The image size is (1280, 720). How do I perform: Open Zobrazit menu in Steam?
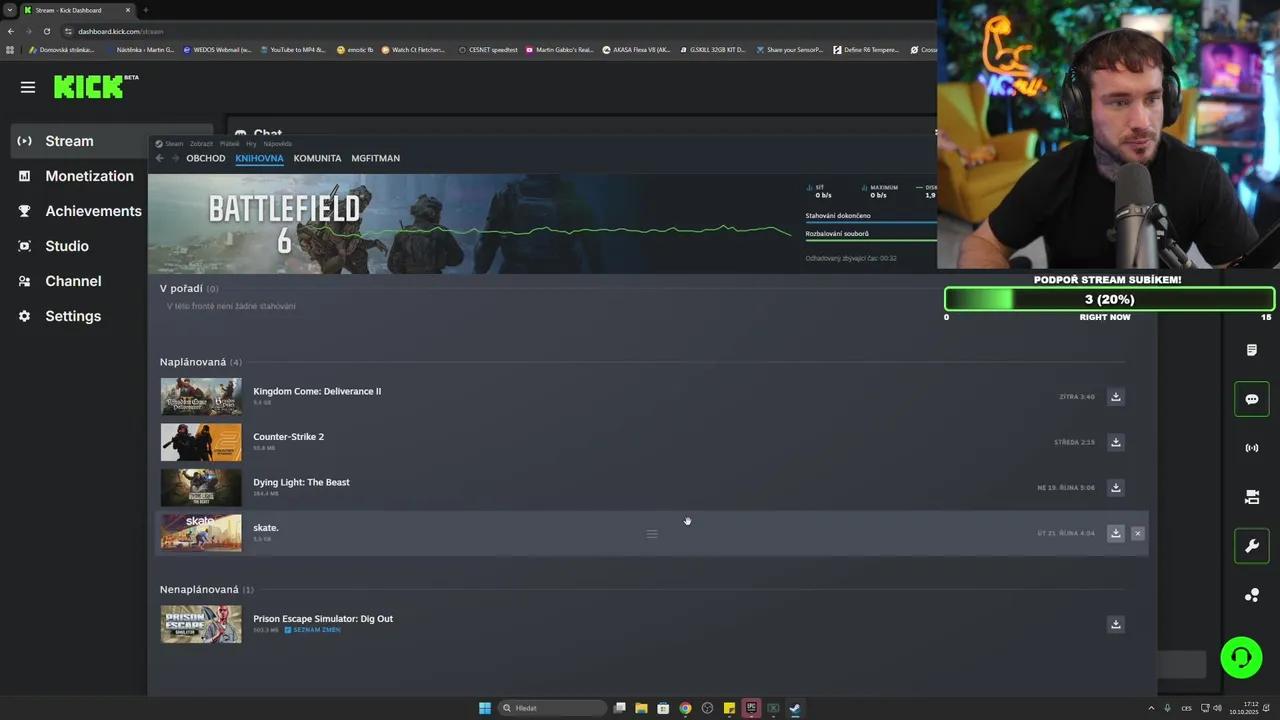(201, 144)
